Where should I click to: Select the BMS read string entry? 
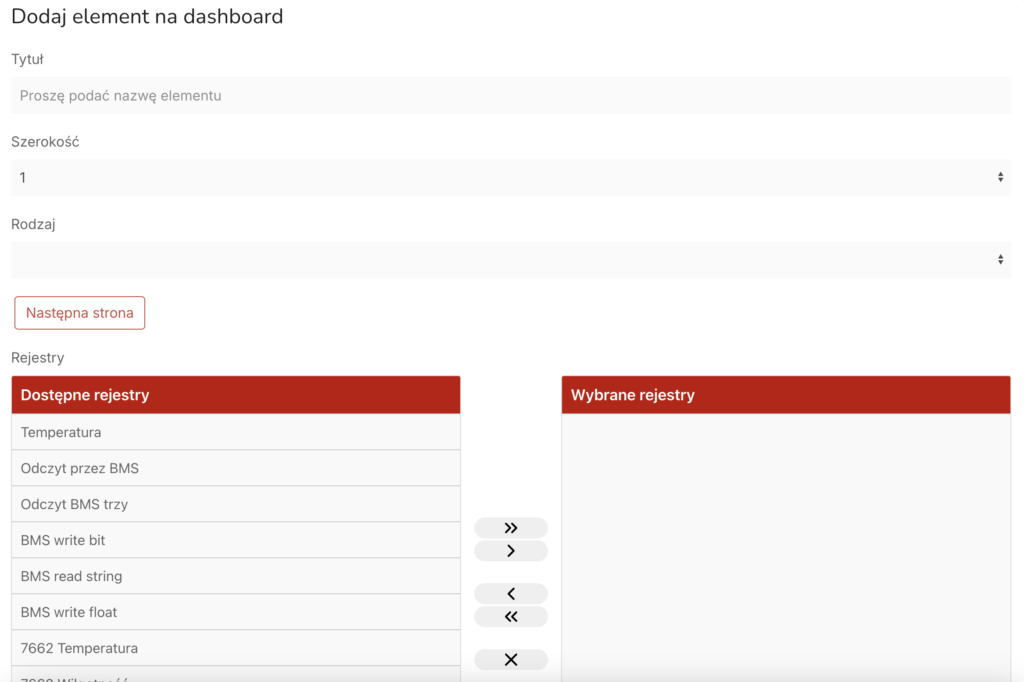(x=236, y=576)
